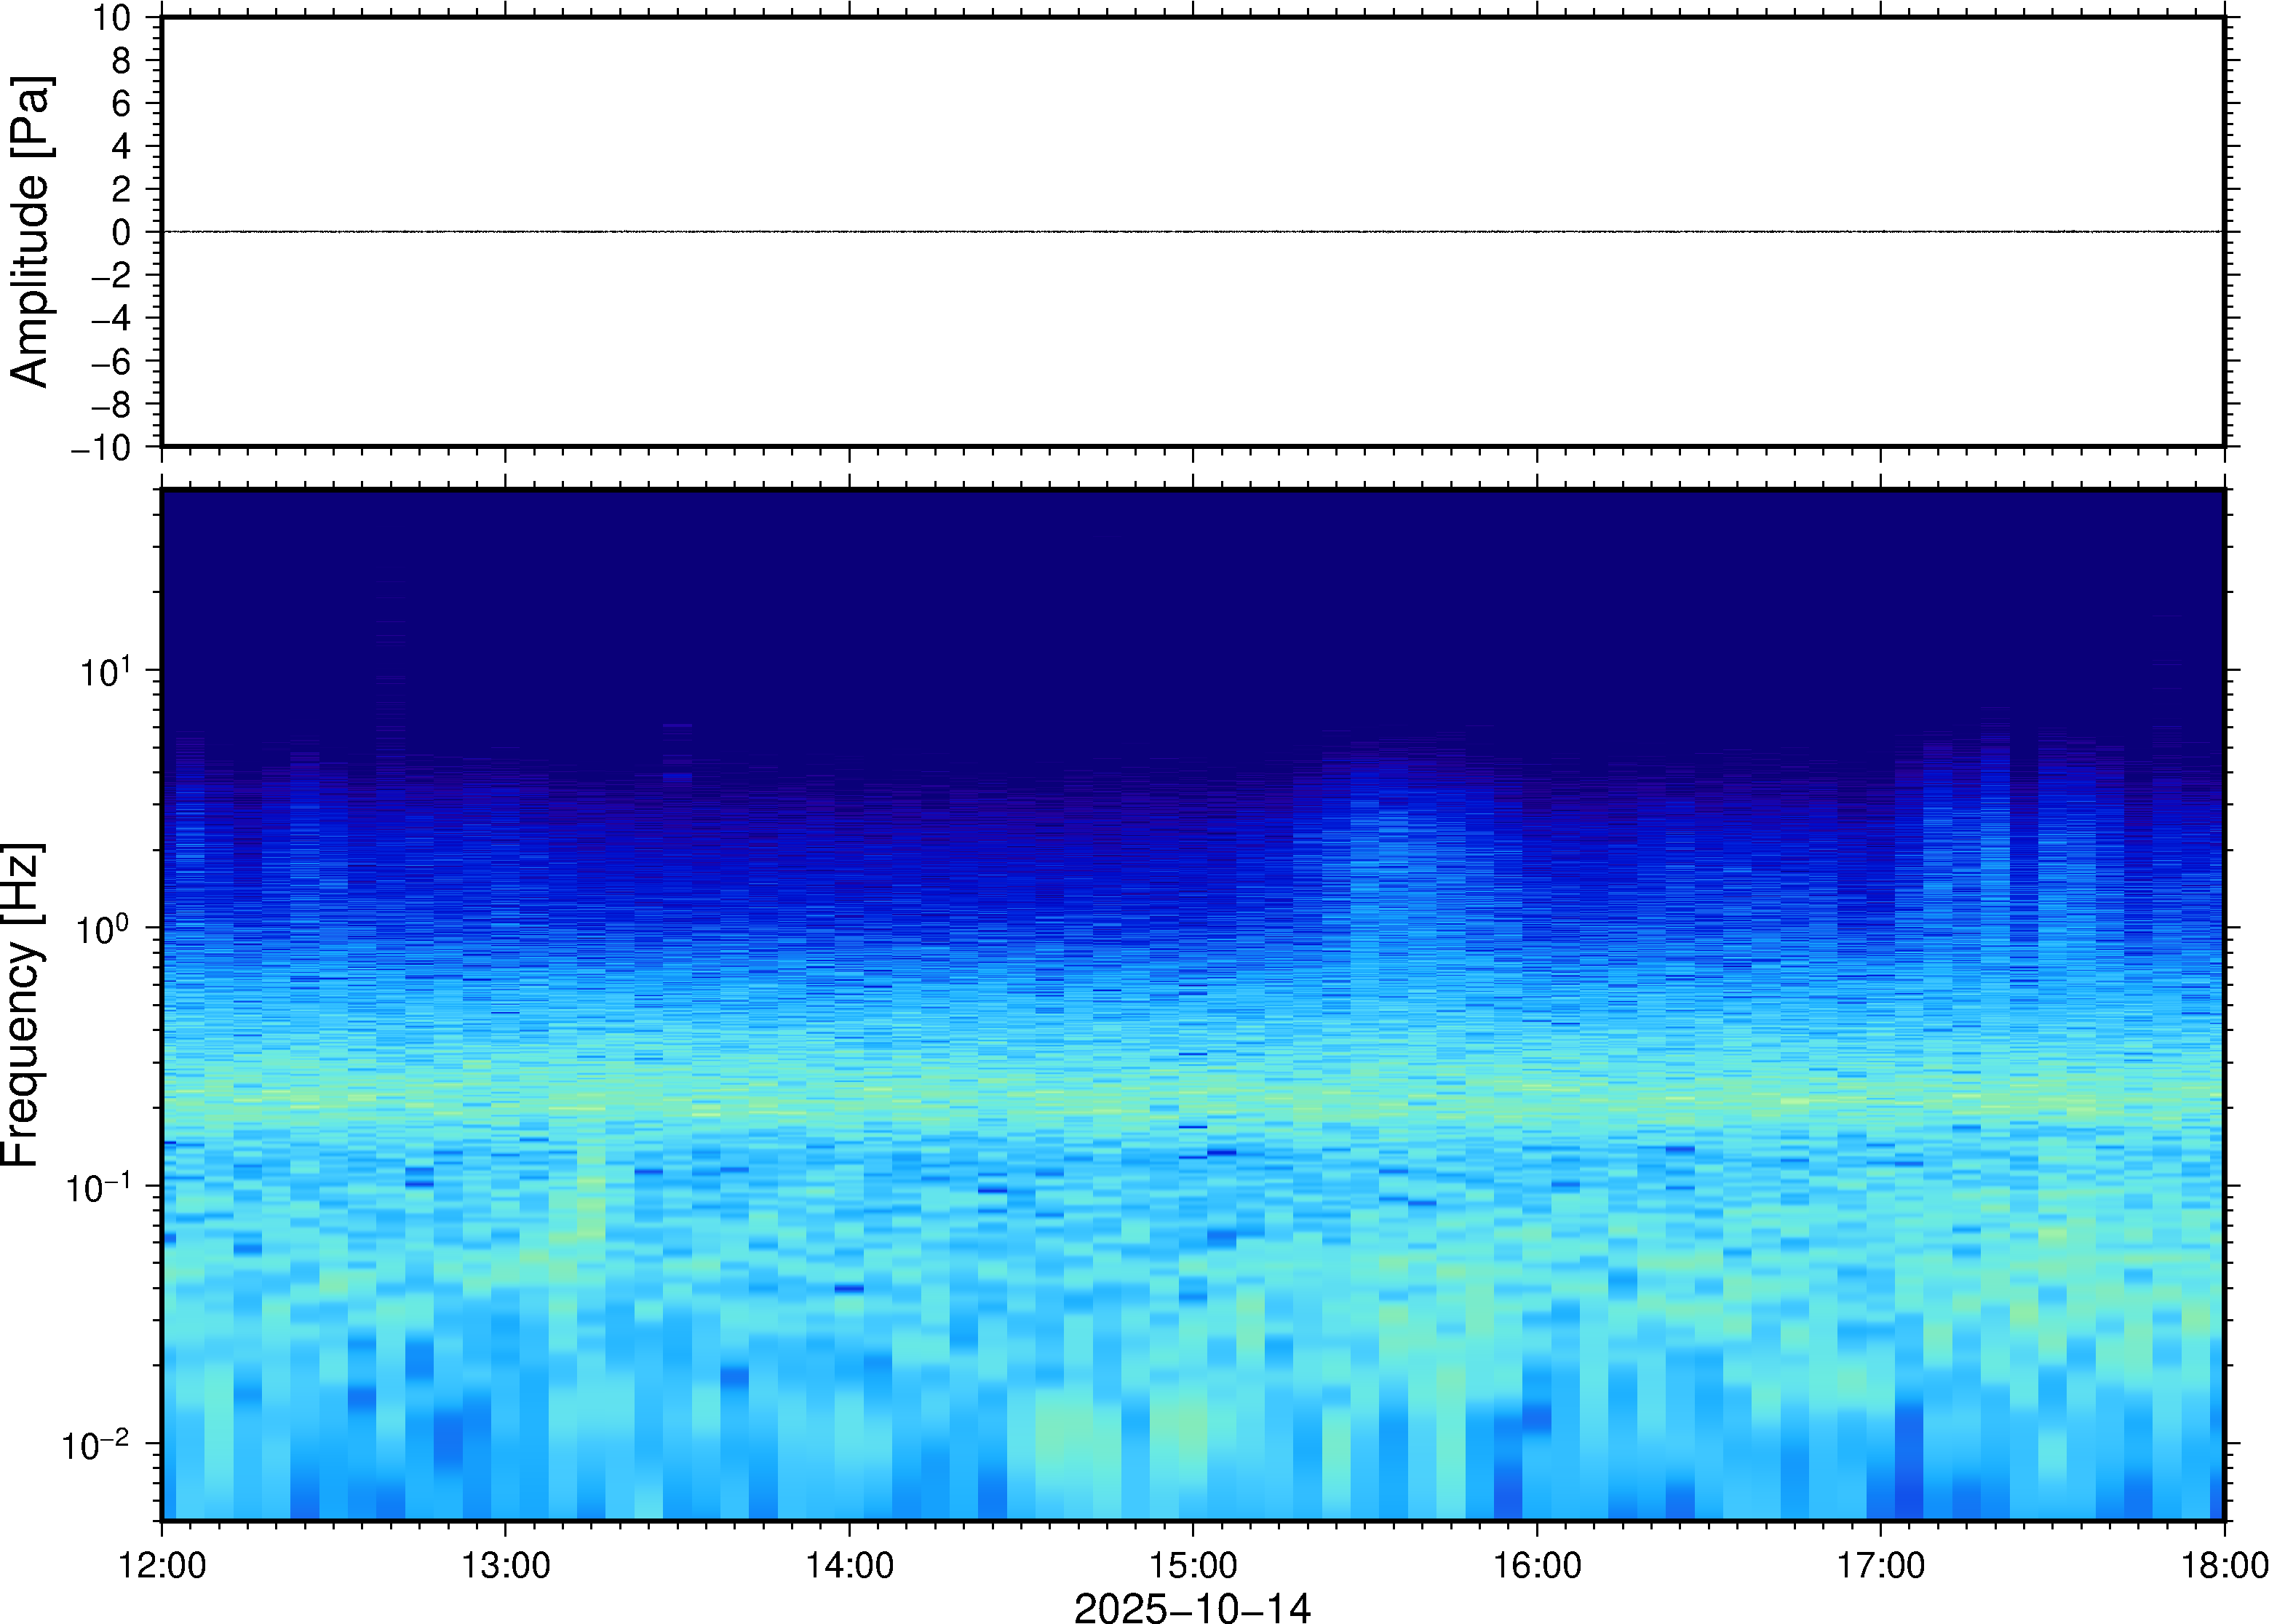Click the 13:00 time axis label
Screen dimensions: 2269x1624
click(x=505, y=1565)
